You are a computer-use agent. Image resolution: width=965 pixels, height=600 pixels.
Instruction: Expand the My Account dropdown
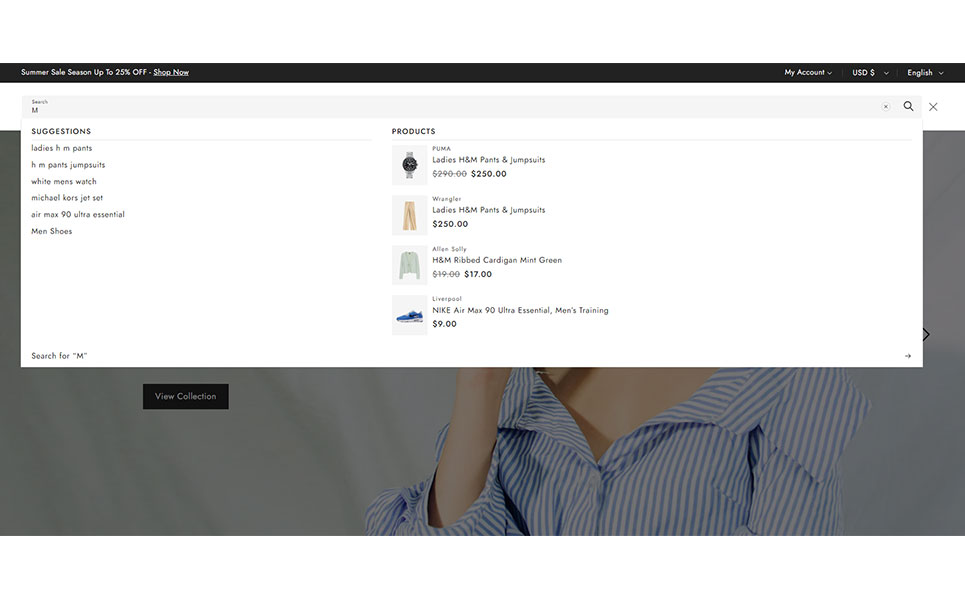pyautogui.click(x=807, y=73)
